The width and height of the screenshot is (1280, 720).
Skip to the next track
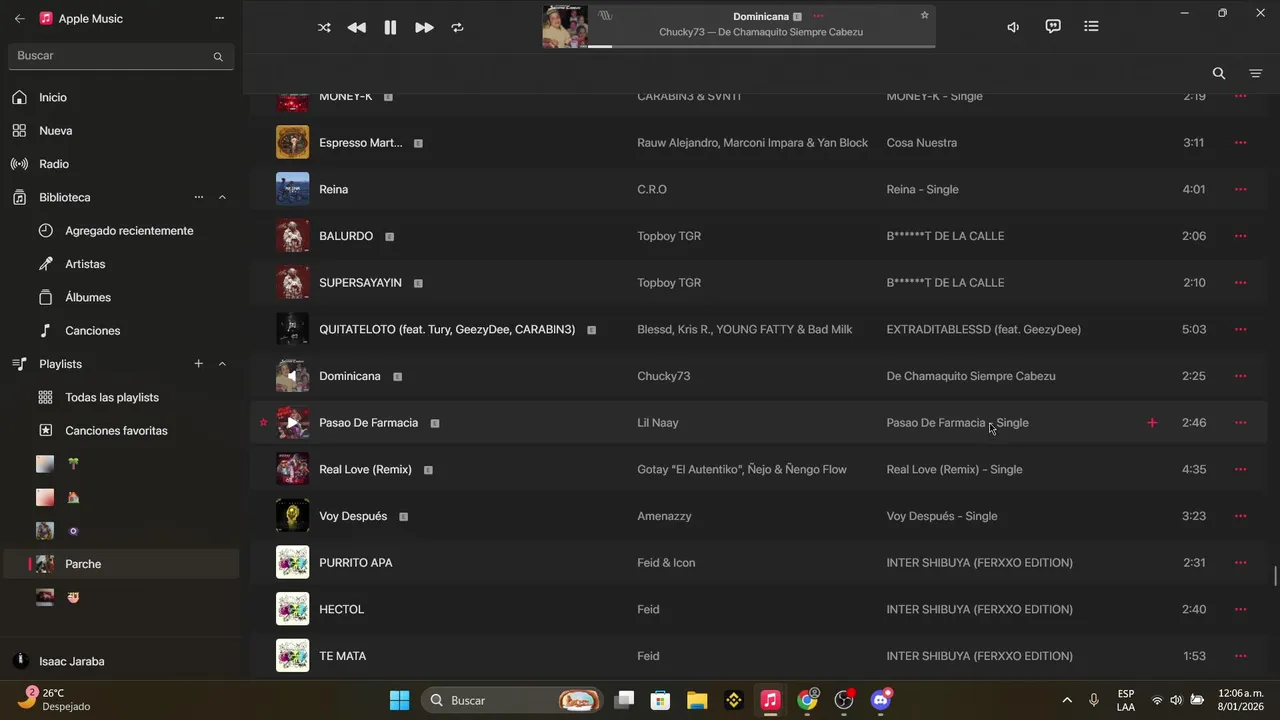(424, 28)
